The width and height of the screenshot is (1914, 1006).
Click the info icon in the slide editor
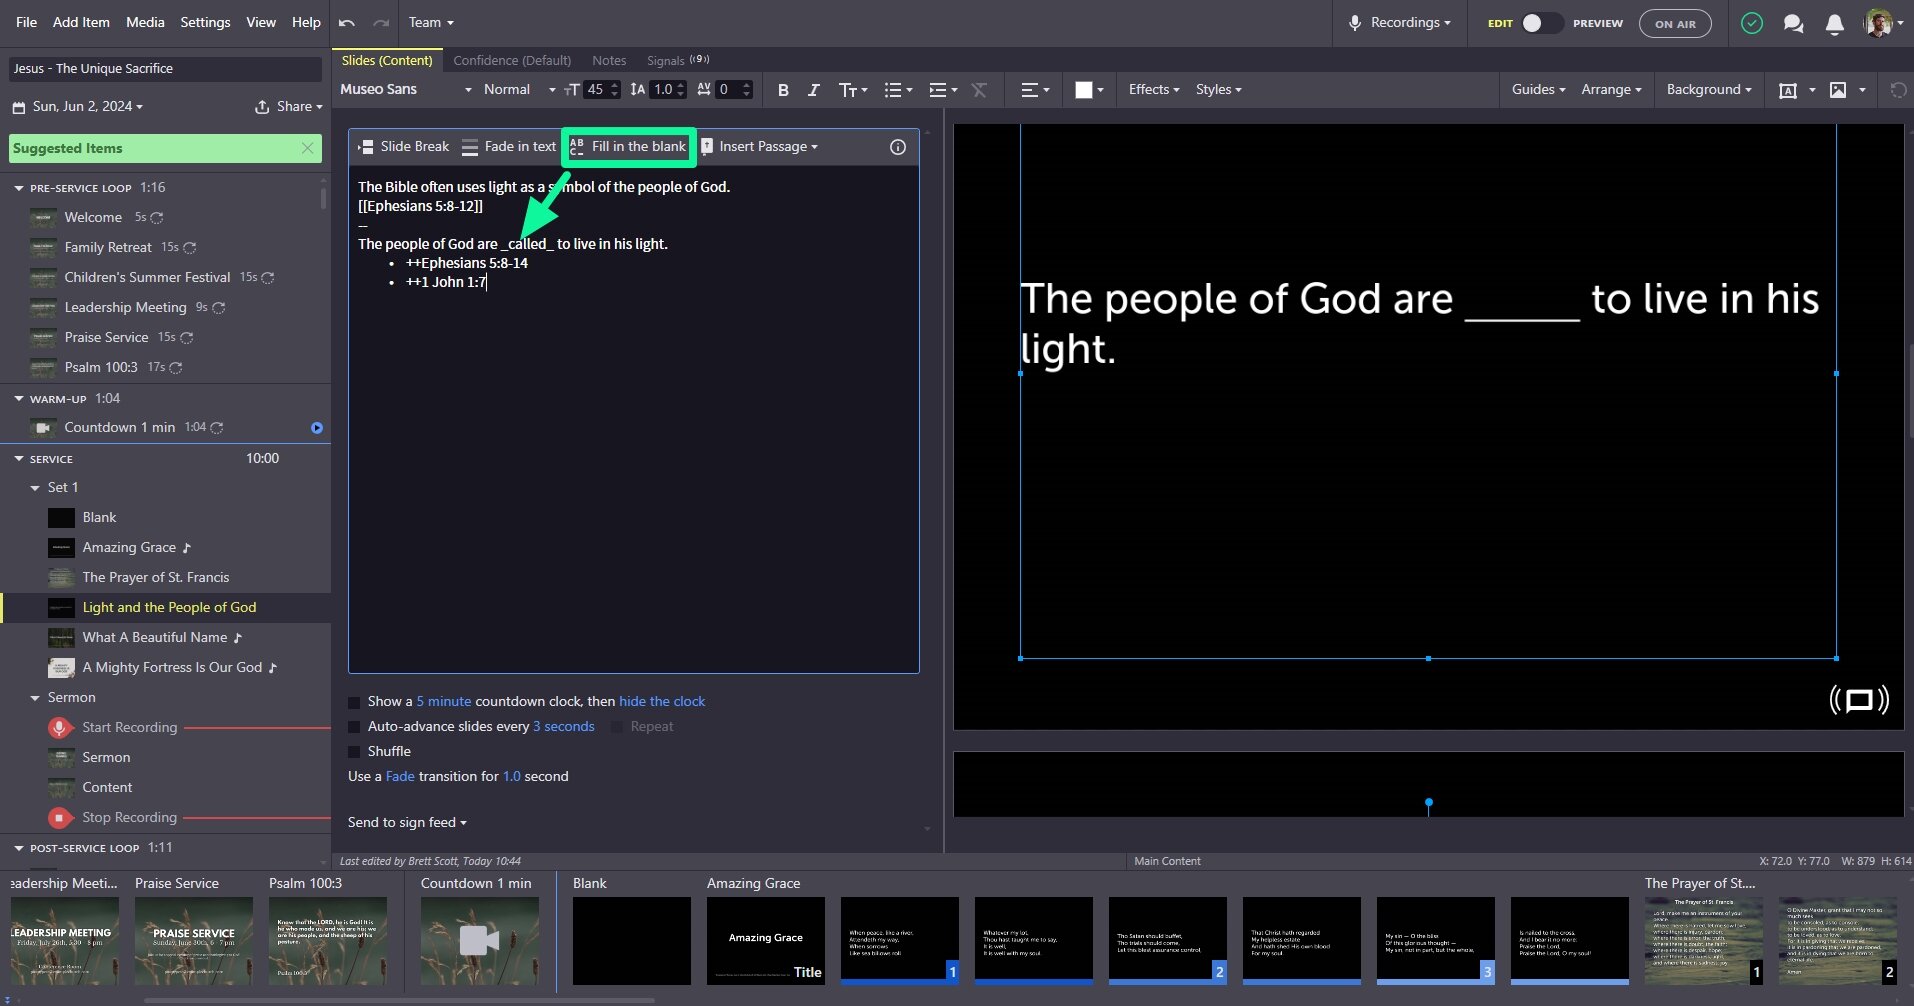coord(898,147)
